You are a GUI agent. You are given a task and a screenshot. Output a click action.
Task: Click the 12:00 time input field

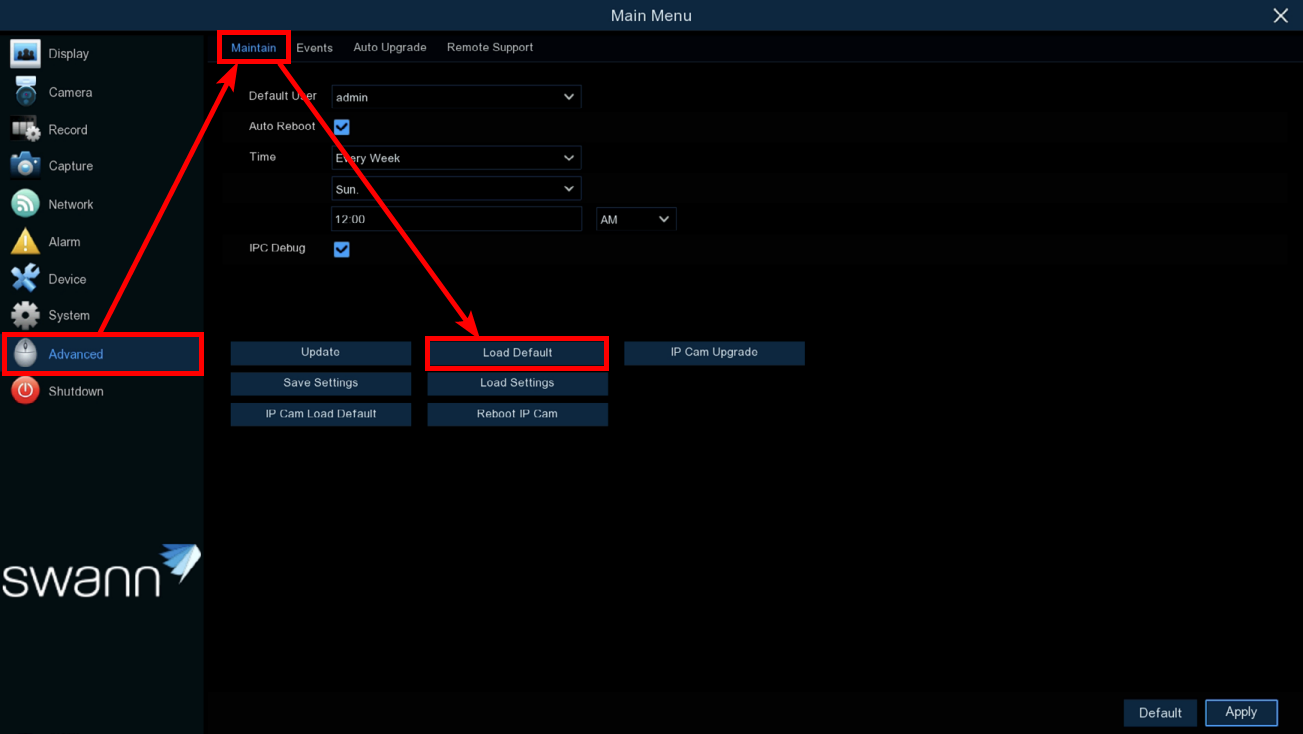point(456,219)
